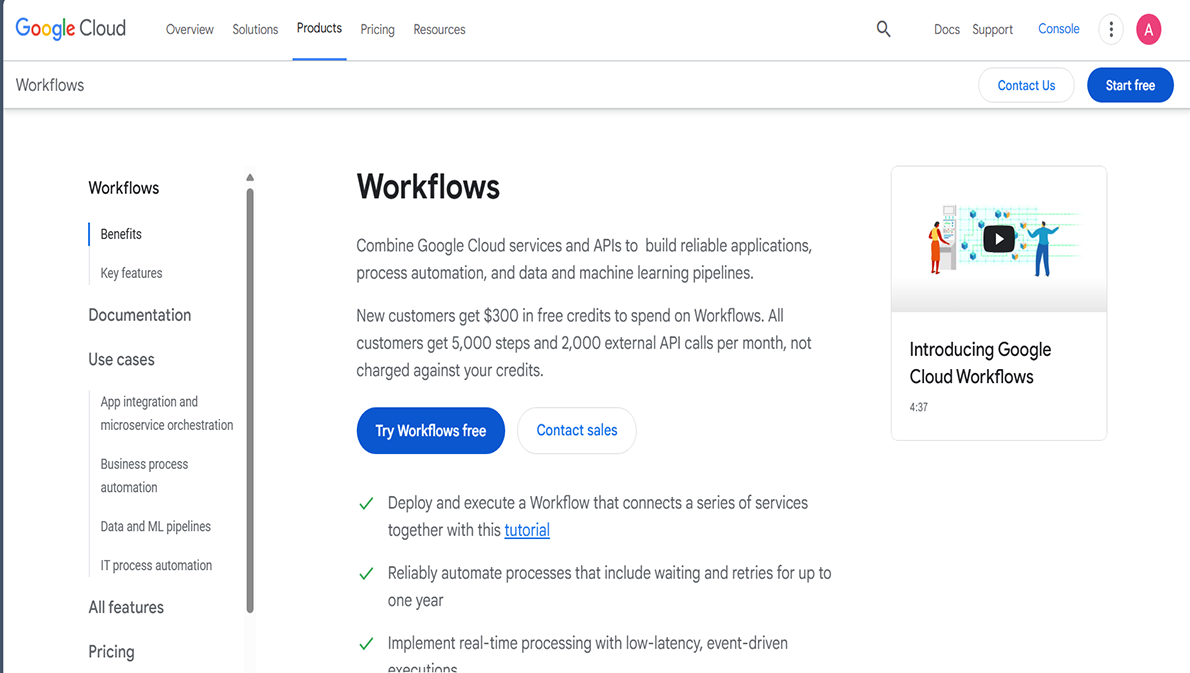Open Pricing in the sidebar
This screenshot has width=1190, height=673.
112,652
